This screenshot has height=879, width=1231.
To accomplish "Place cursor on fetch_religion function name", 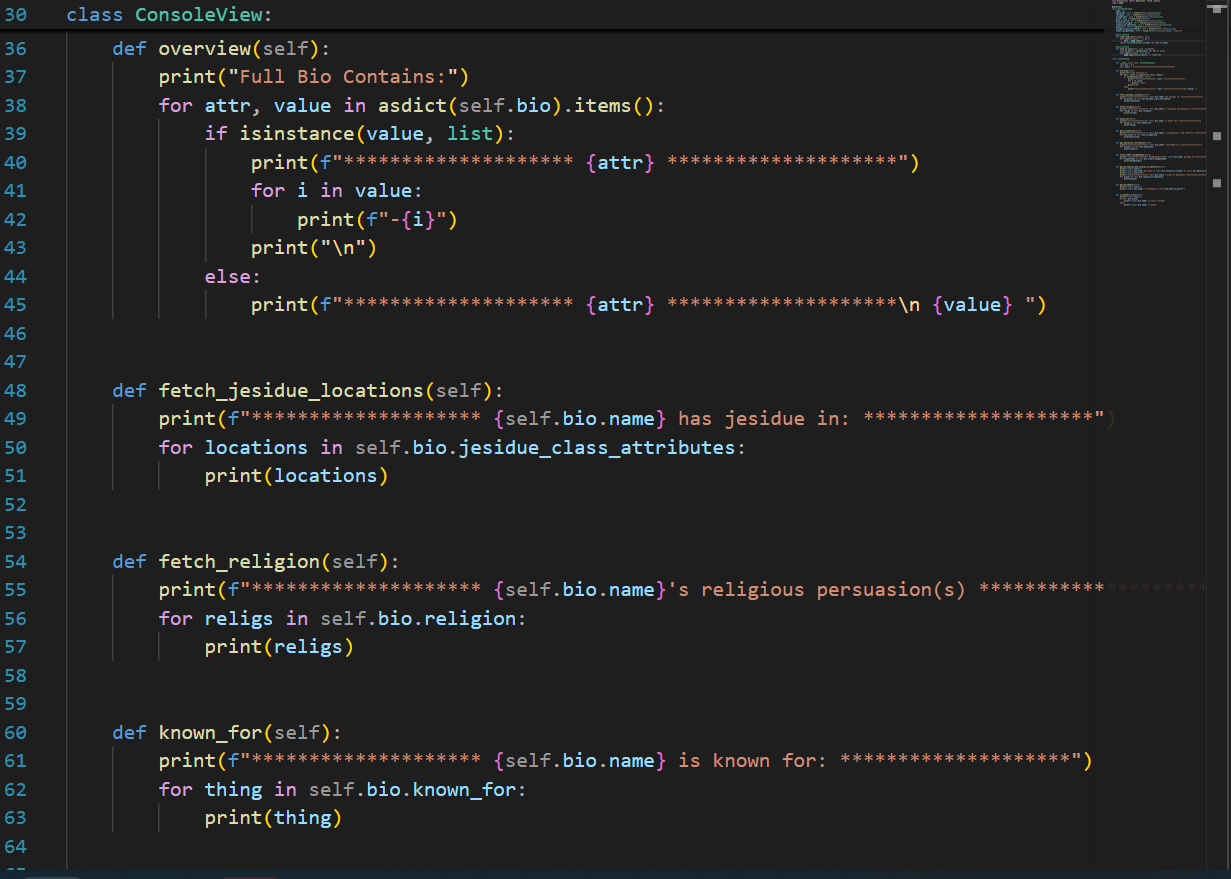I will pos(239,561).
